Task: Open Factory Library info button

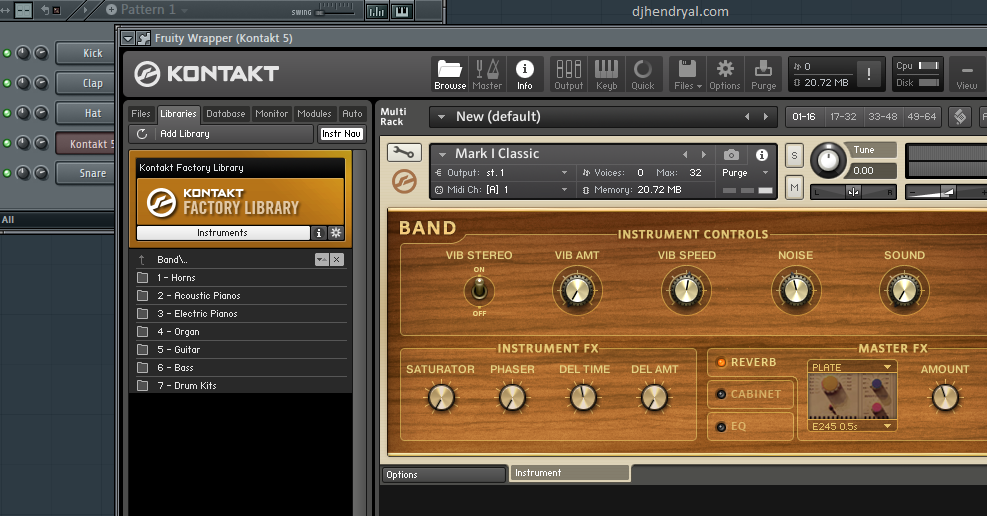Action: coord(319,233)
